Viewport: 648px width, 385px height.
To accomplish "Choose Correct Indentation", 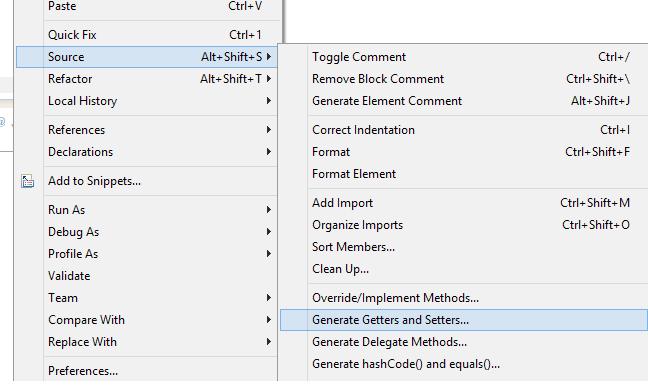I will coord(464,130).
